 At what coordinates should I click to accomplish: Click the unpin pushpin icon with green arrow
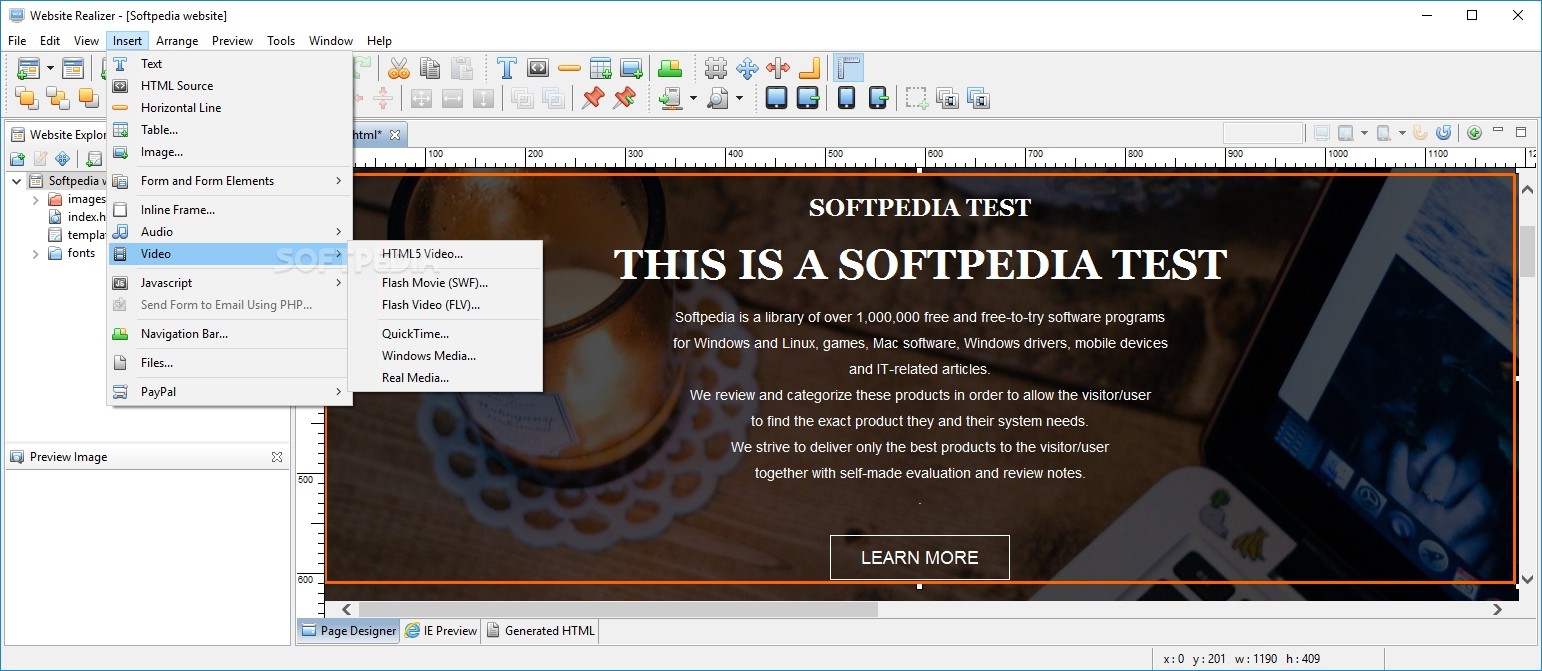pyautogui.click(x=624, y=98)
